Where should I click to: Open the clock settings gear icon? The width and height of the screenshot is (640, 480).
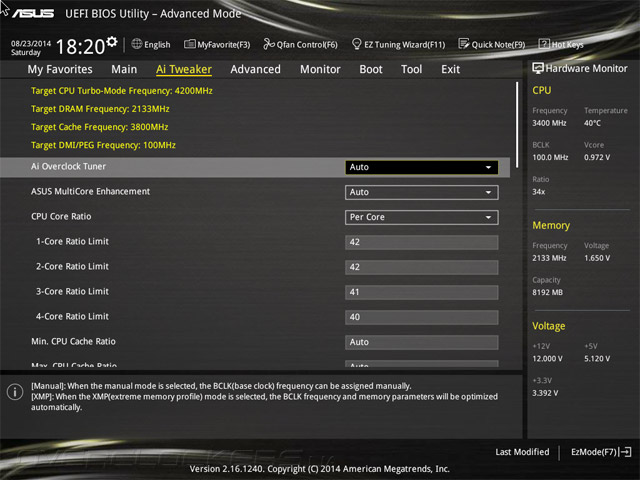click(112, 42)
